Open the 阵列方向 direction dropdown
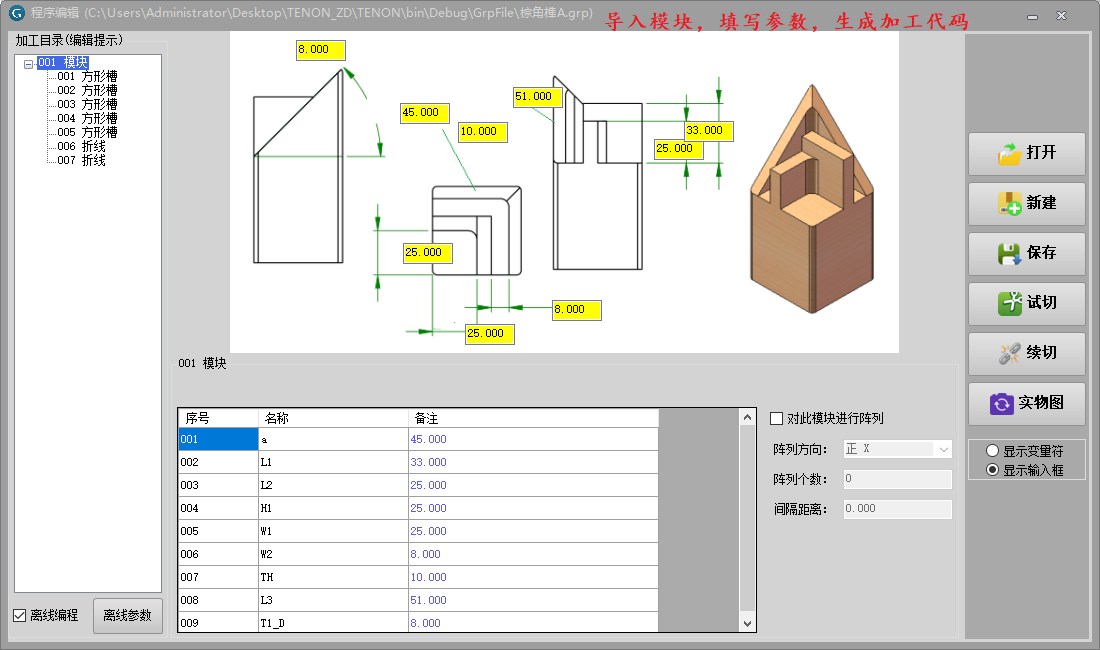Screen dimensions: 1100x650 coord(943,449)
